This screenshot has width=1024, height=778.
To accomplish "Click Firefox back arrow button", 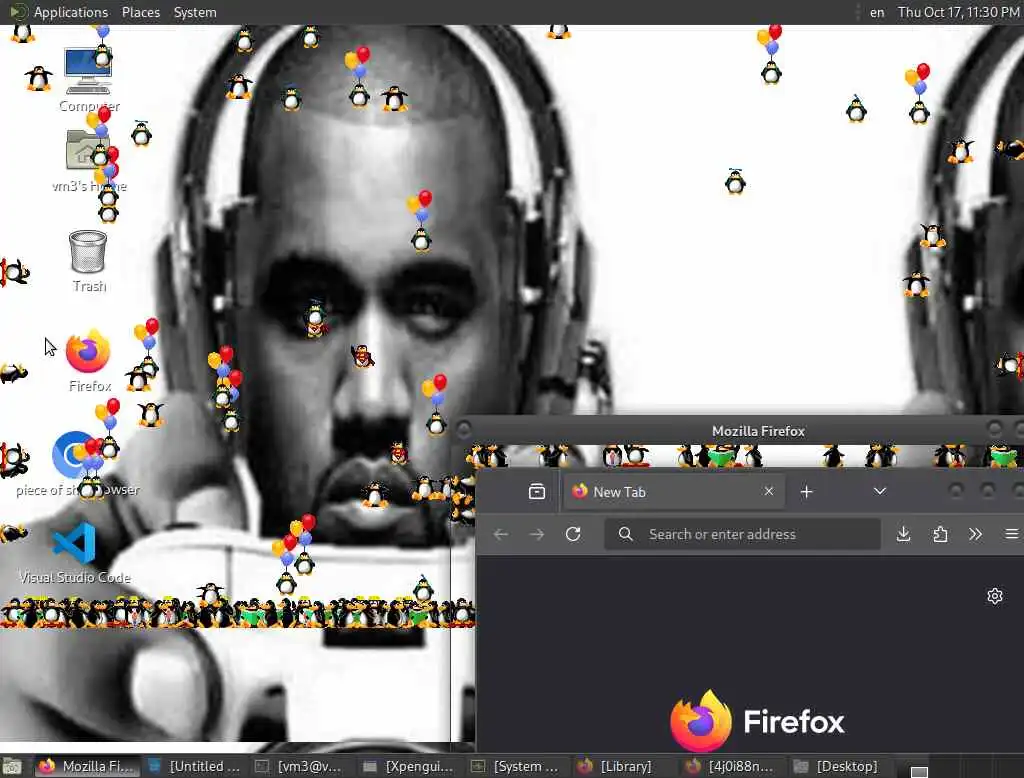I will pos(501,534).
